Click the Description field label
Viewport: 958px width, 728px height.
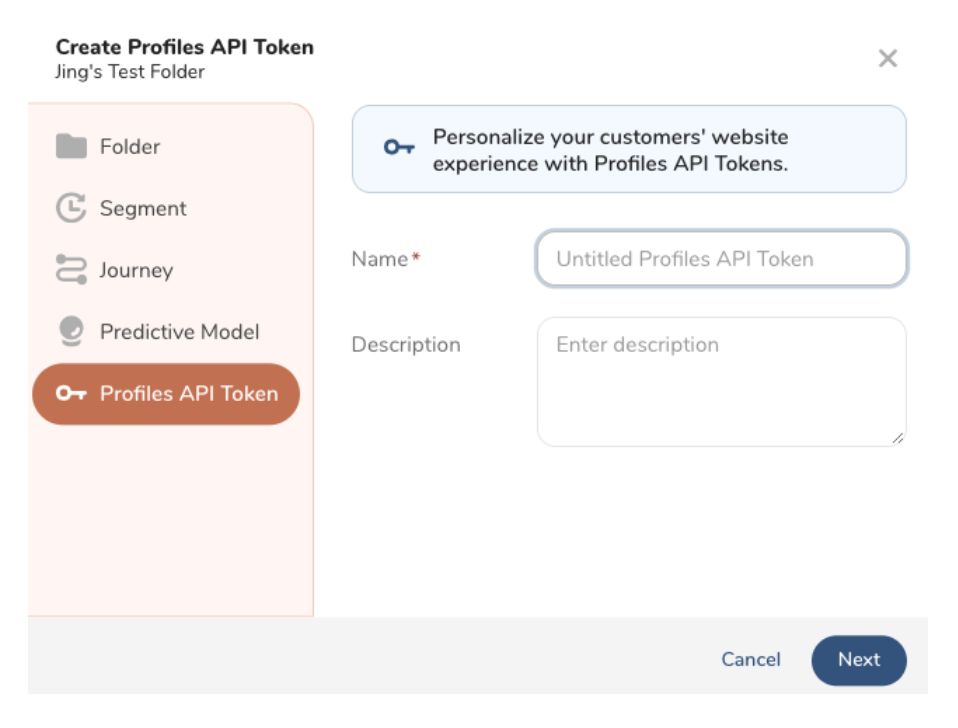coord(406,345)
